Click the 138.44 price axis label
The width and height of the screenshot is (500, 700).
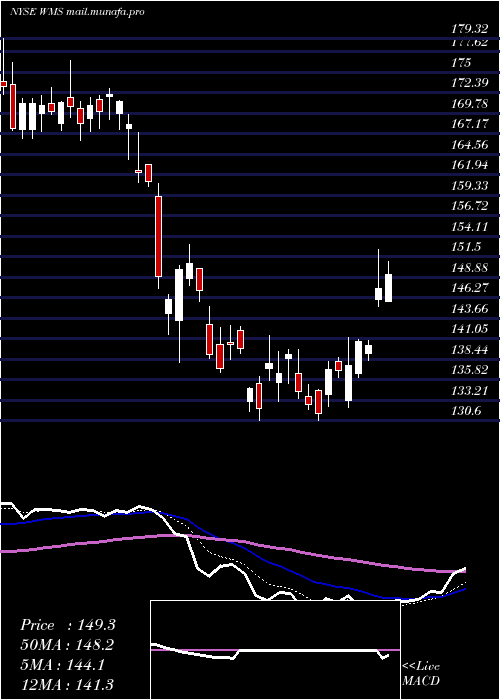tap(469, 350)
